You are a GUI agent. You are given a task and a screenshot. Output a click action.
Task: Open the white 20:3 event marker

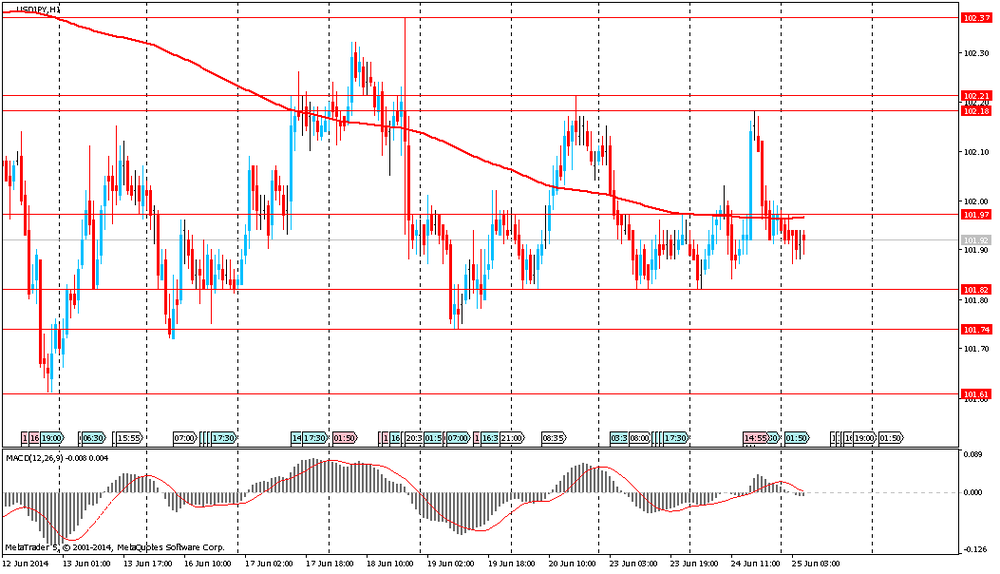(413, 438)
